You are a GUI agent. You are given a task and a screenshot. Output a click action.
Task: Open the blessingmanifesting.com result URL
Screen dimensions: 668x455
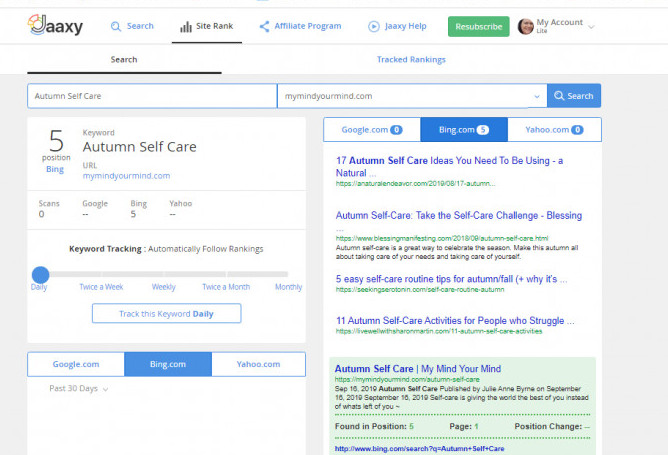tap(442, 238)
